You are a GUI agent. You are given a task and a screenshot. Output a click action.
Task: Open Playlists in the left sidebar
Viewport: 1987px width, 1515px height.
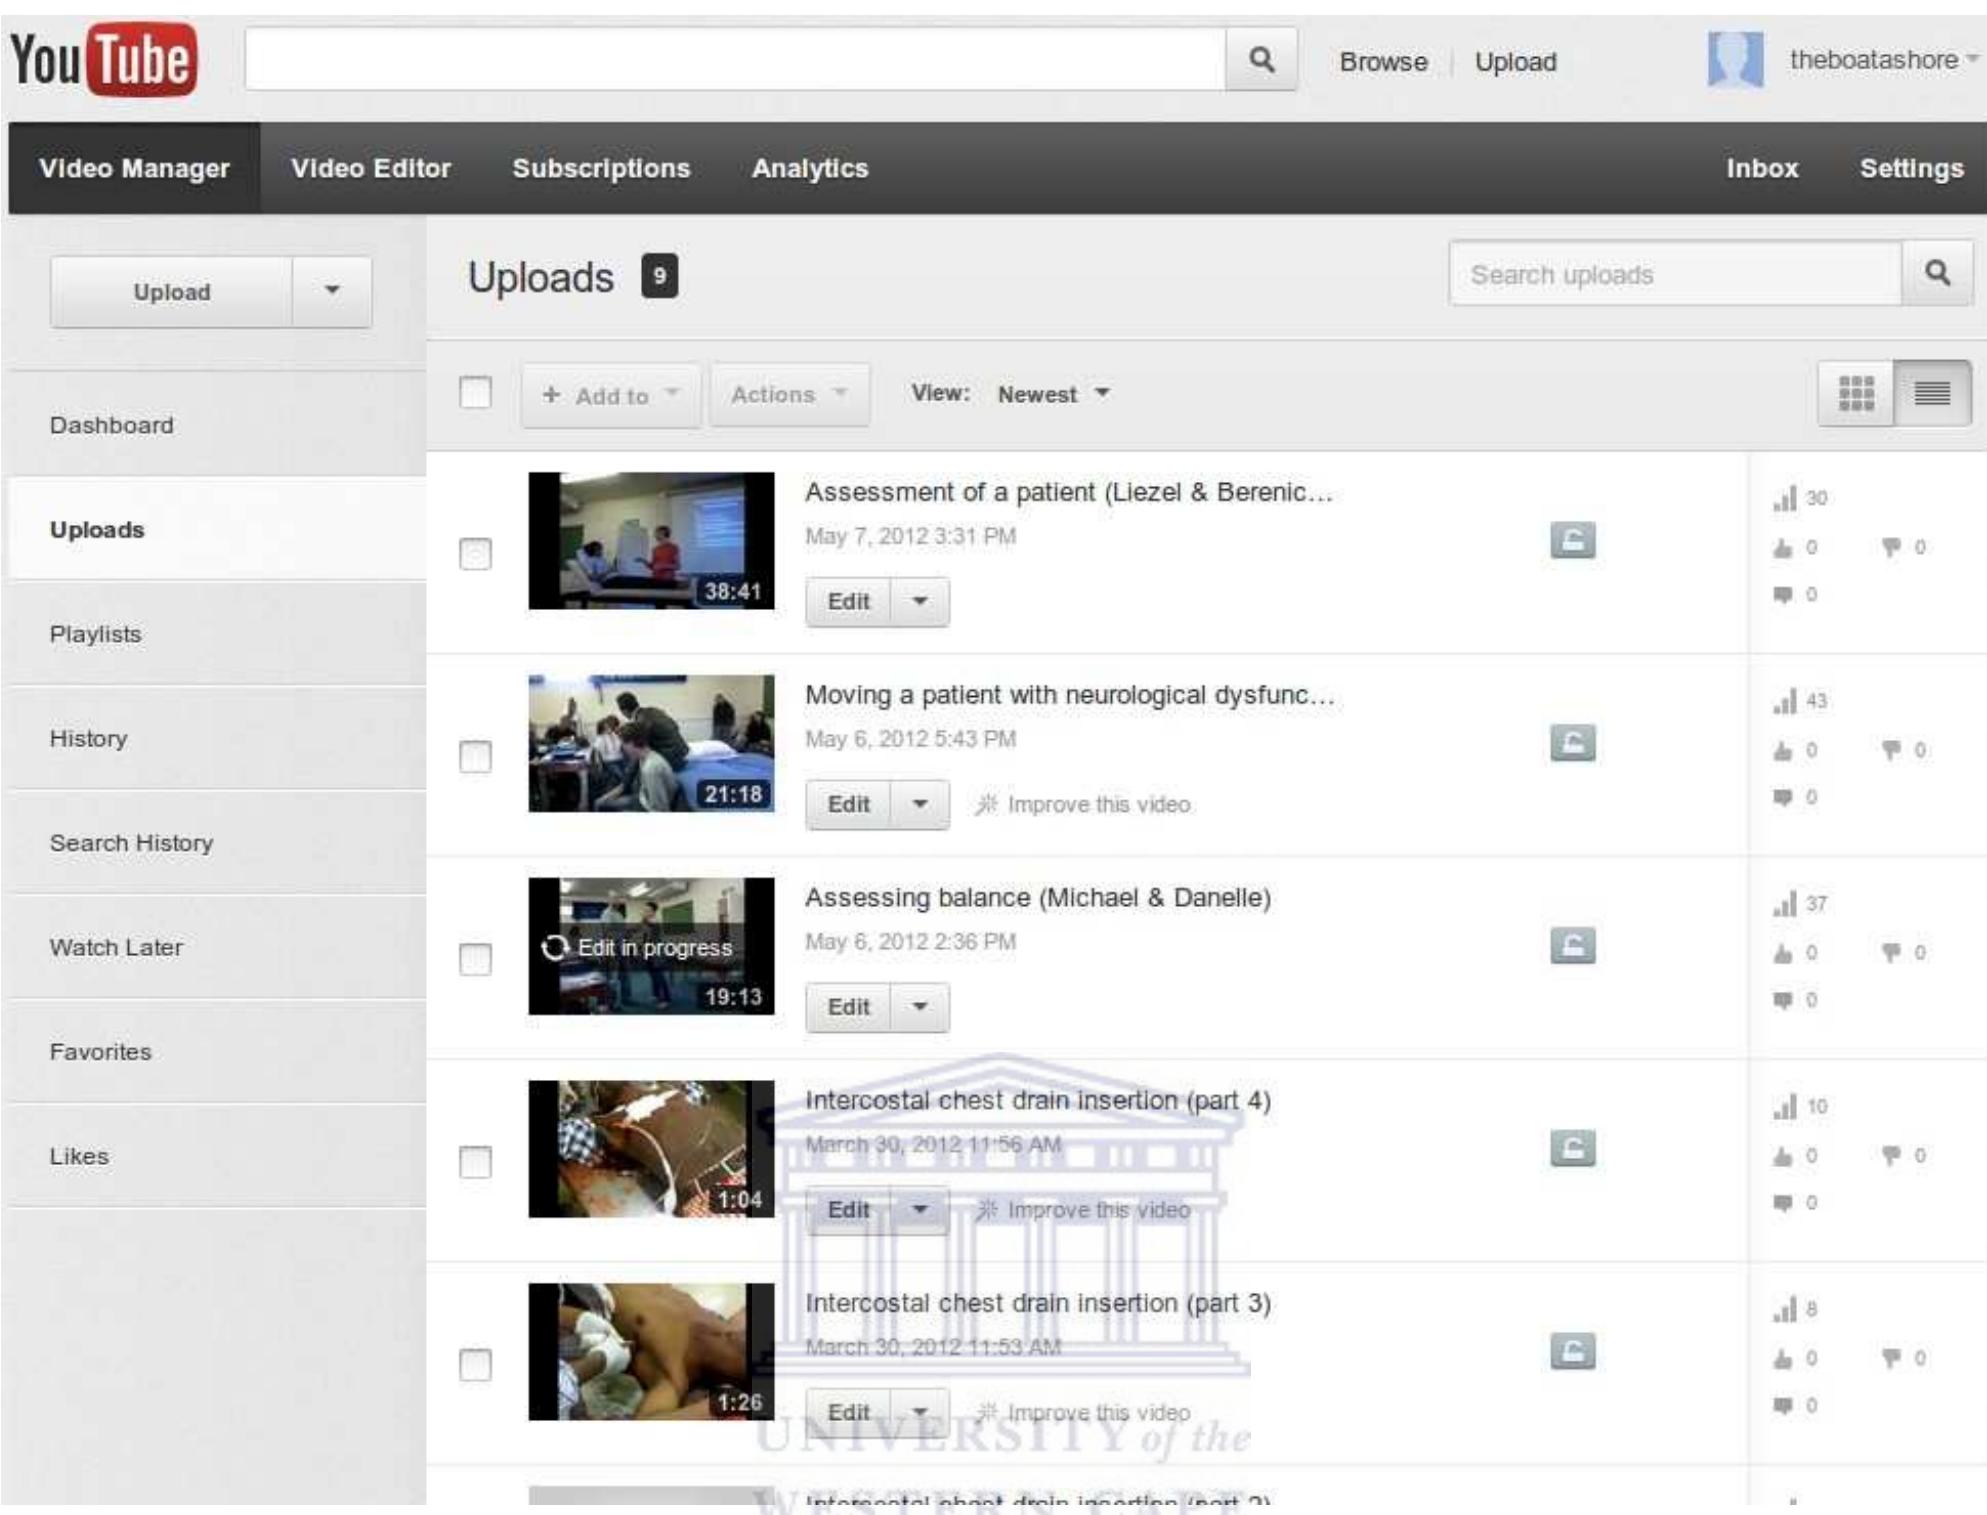(x=96, y=634)
